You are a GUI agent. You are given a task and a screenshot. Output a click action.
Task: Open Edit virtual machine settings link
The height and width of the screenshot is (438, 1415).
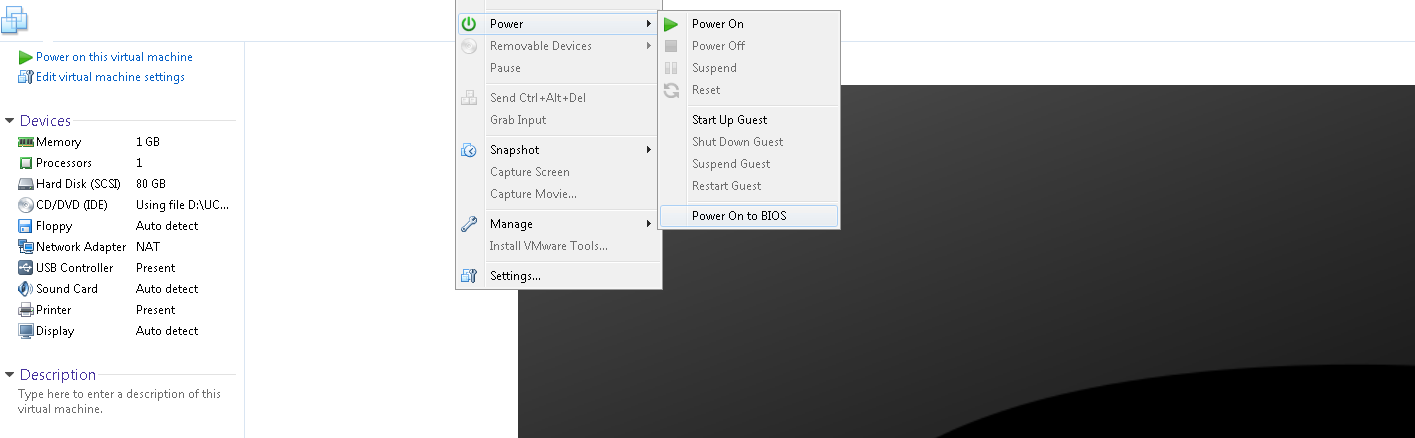click(x=110, y=77)
